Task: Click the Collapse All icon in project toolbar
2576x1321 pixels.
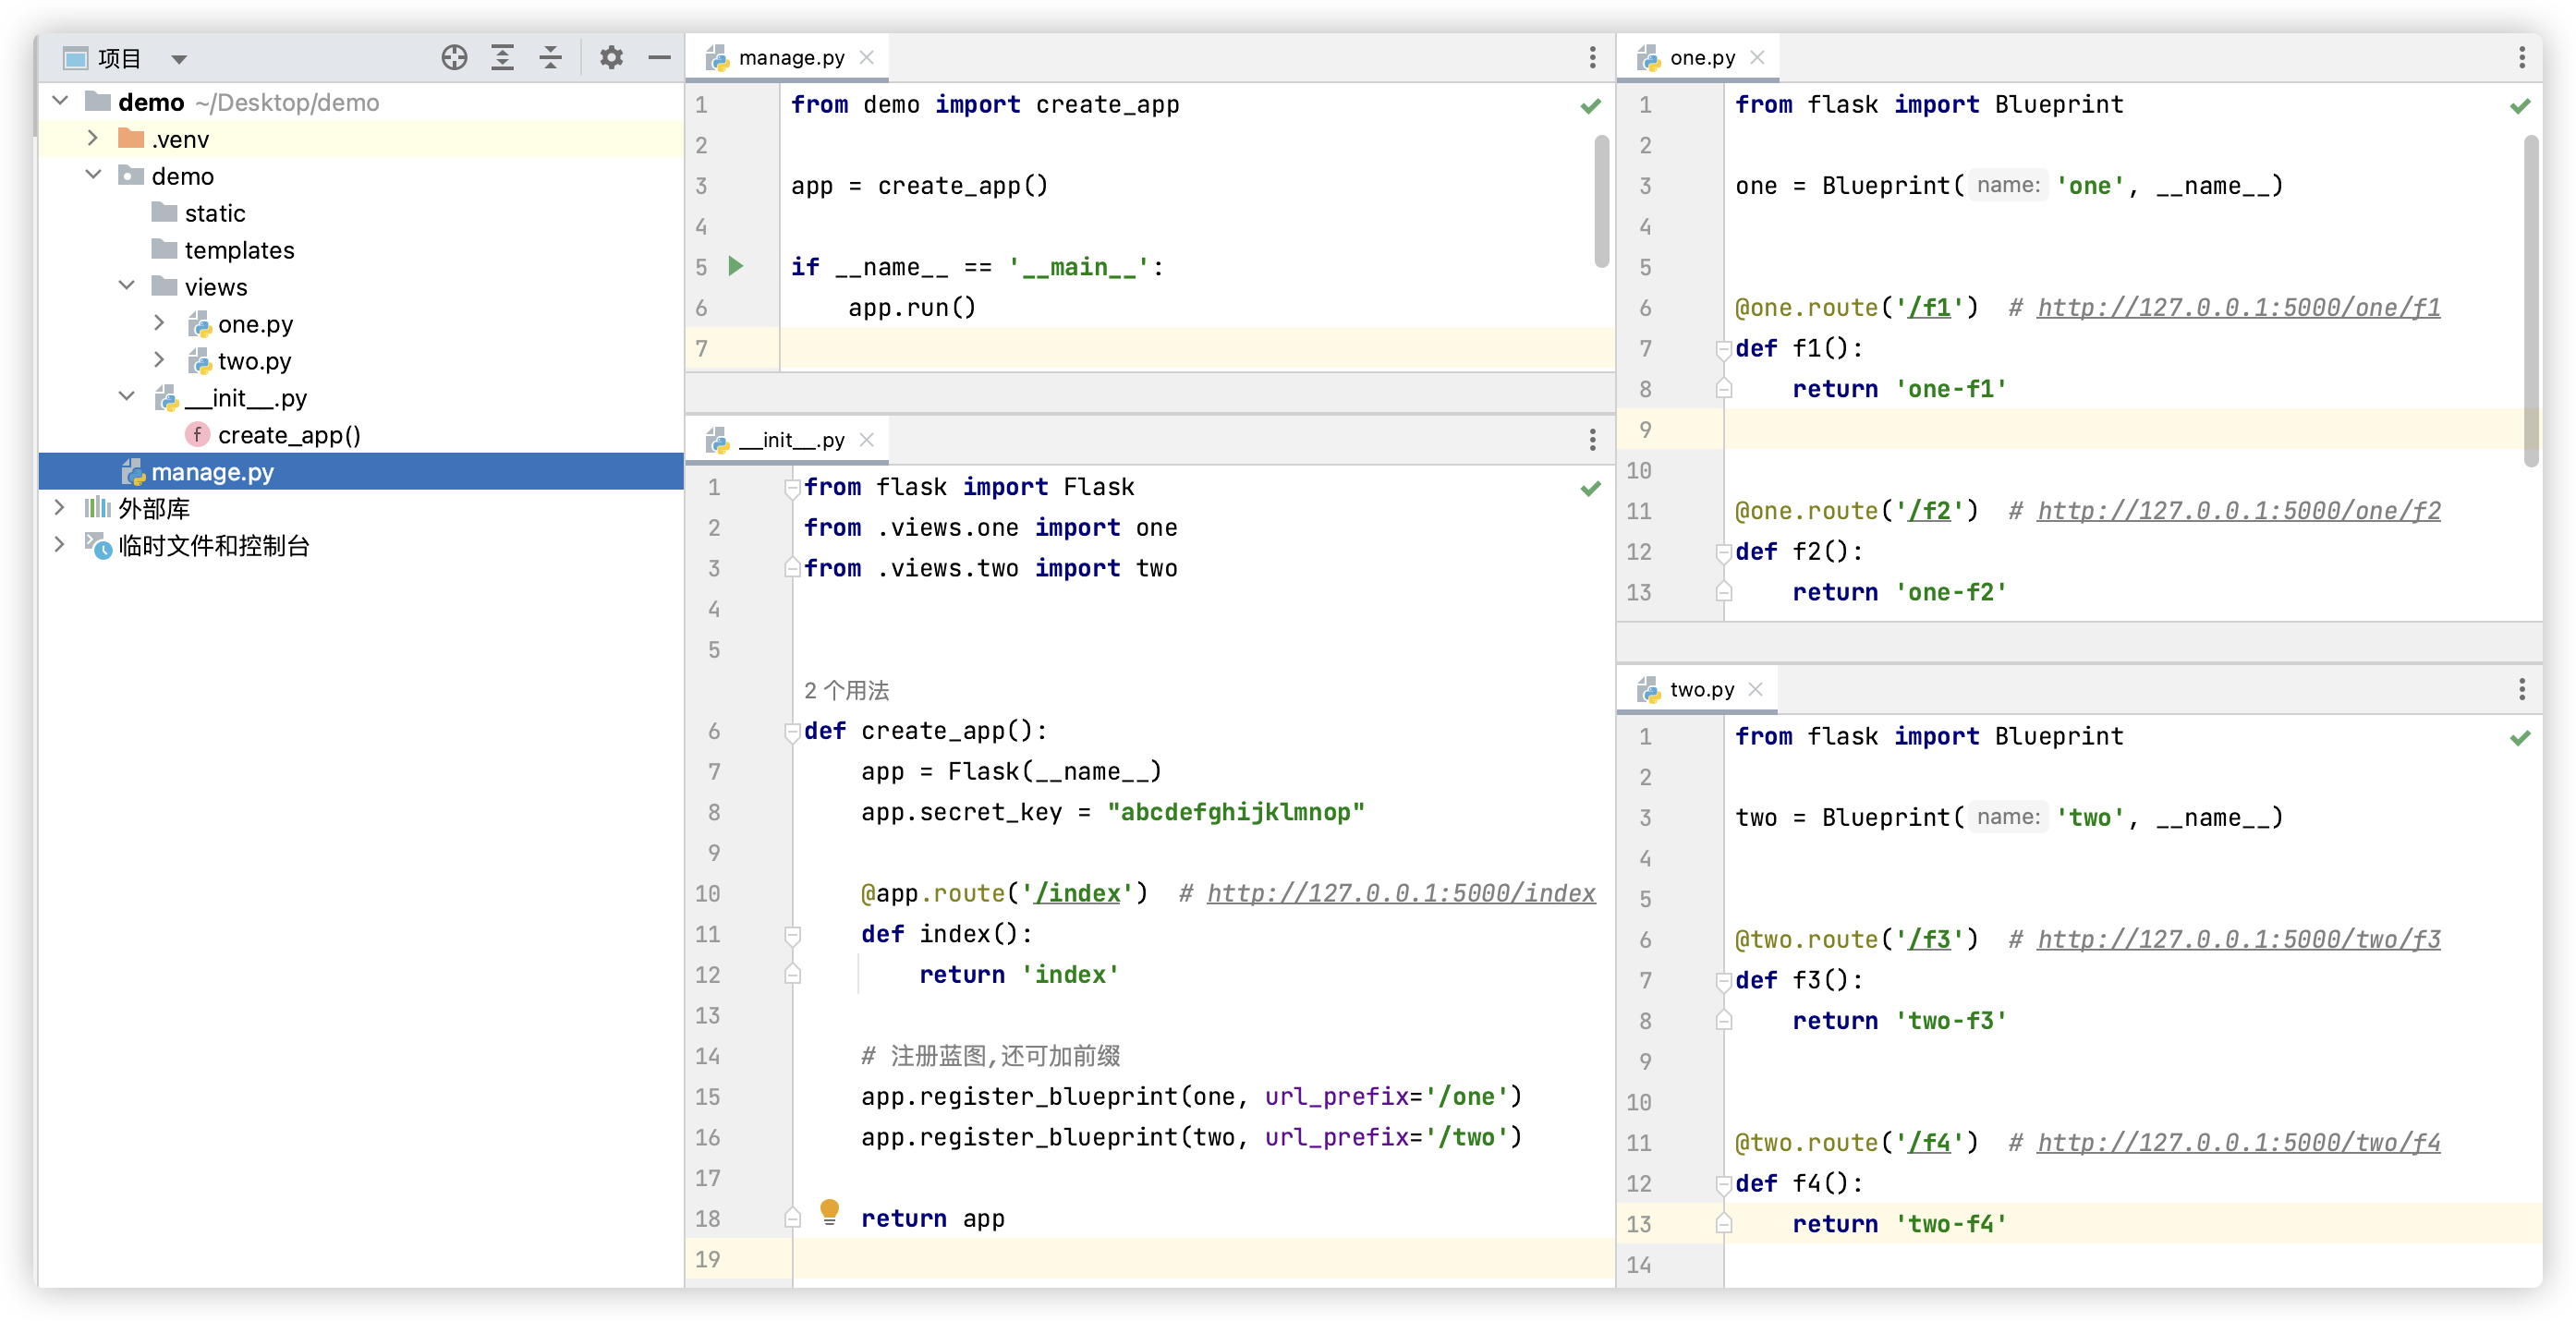Action: (550, 58)
